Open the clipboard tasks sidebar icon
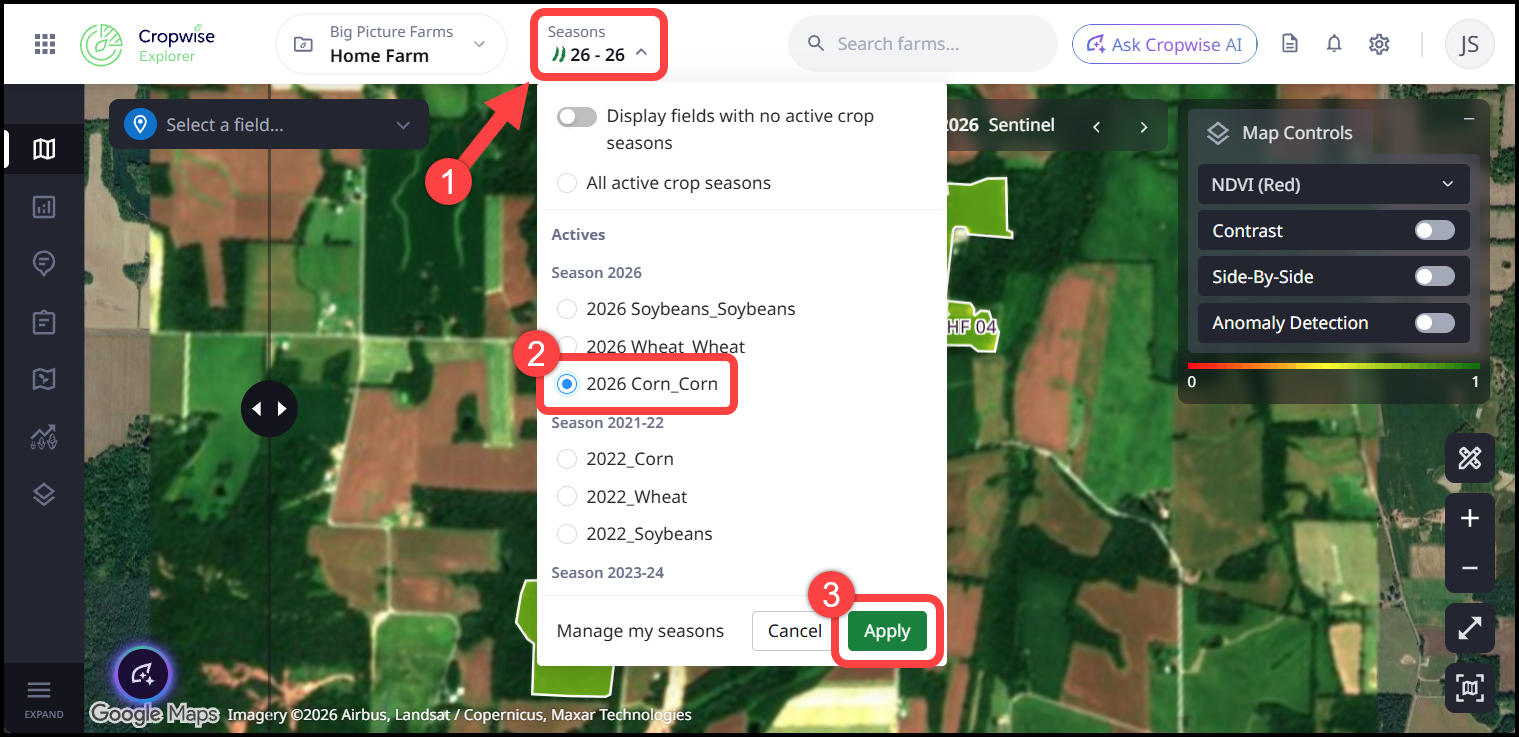 (x=43, y=322)
